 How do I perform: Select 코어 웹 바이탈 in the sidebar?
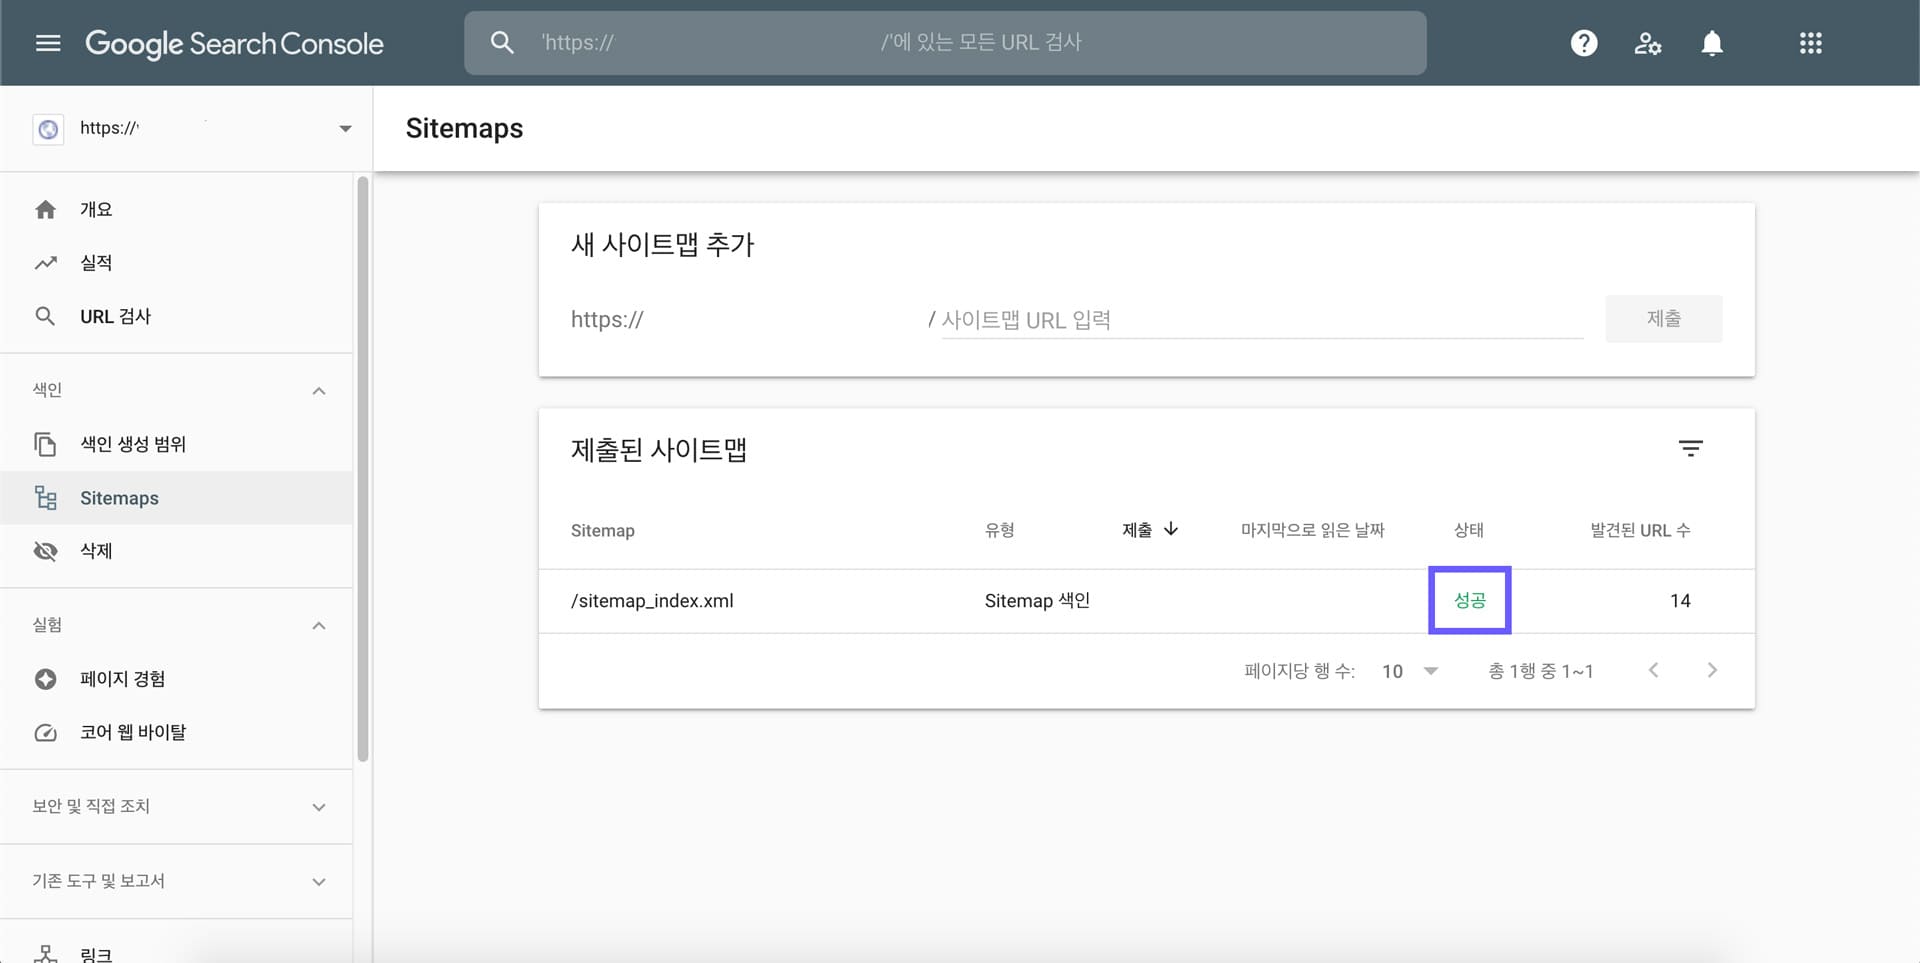131,732
